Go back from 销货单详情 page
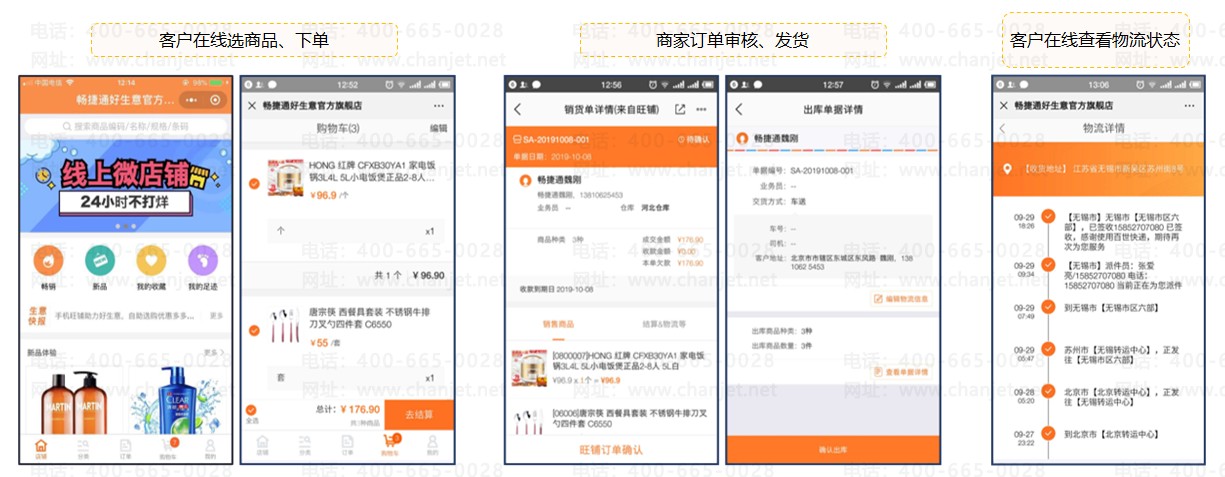Screen dimensions: 1225x477 (517, 109)
